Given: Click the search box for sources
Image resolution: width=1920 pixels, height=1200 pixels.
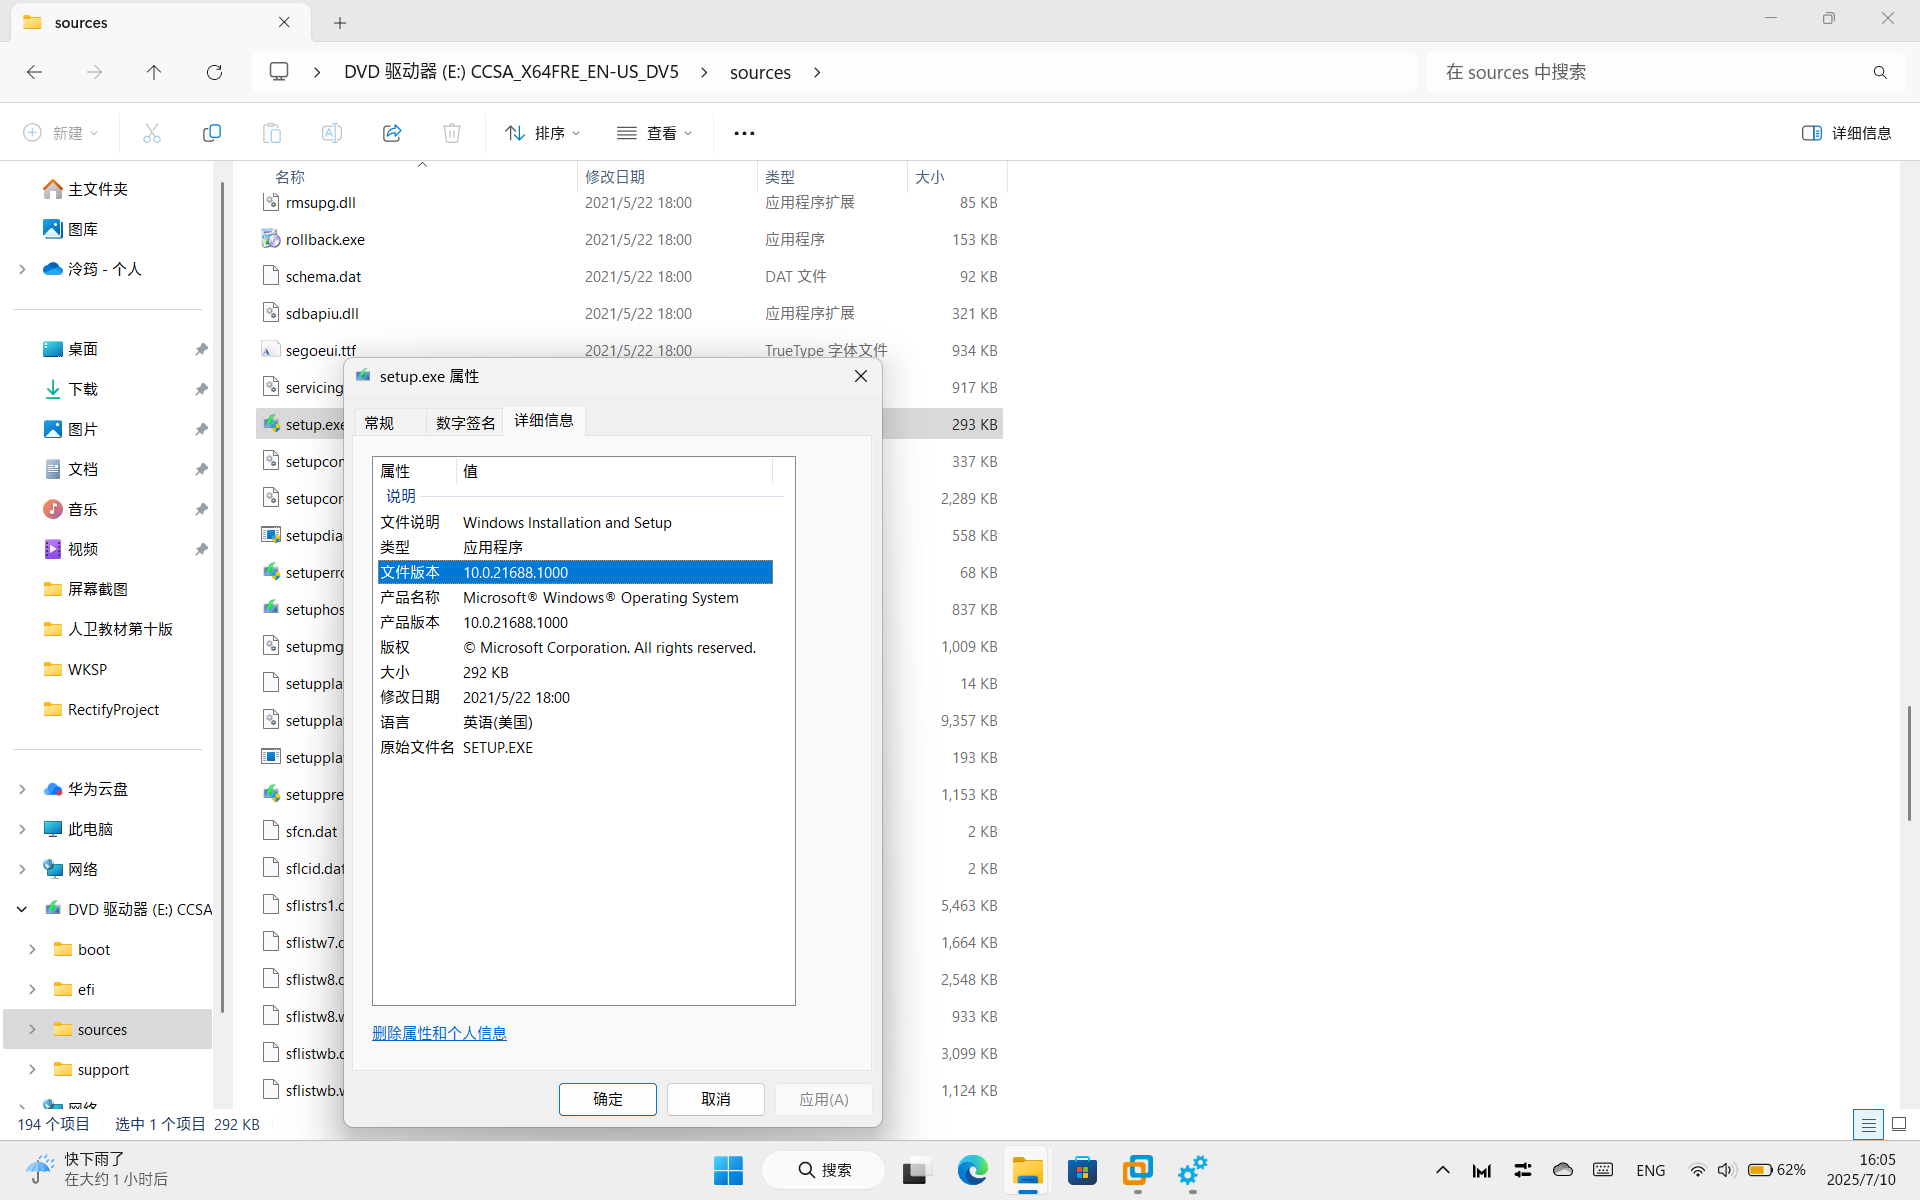Looking at the screenshot, I should pos(1650,72).
